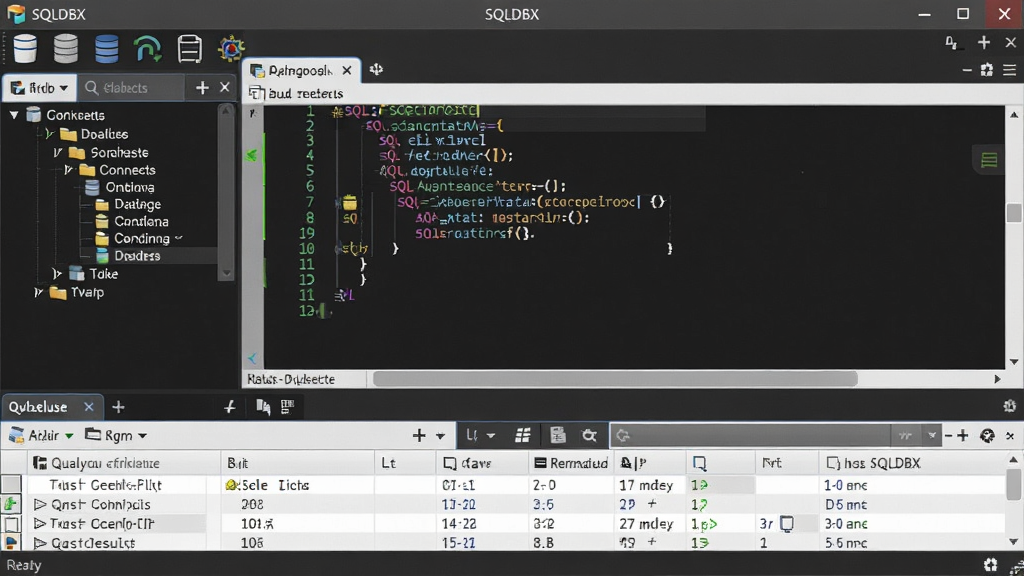Screen dimensions: 1024x576
Task: Click the blue stacked database toolbar icon
Action: tap(106, 49)
